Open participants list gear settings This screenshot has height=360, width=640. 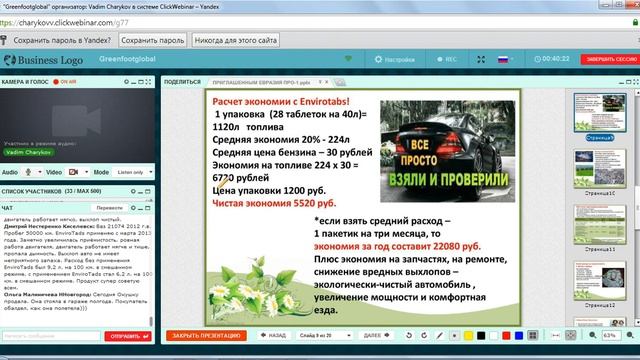133,191
